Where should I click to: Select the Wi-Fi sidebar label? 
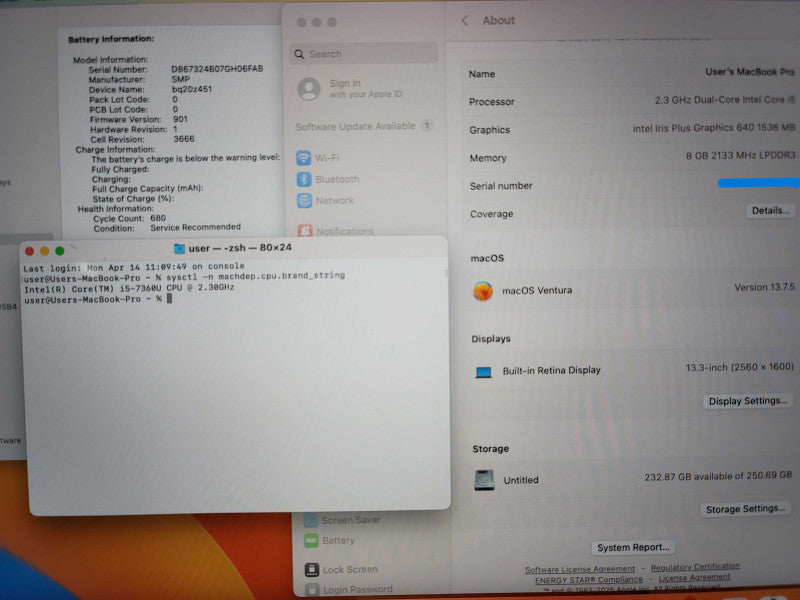327,158
